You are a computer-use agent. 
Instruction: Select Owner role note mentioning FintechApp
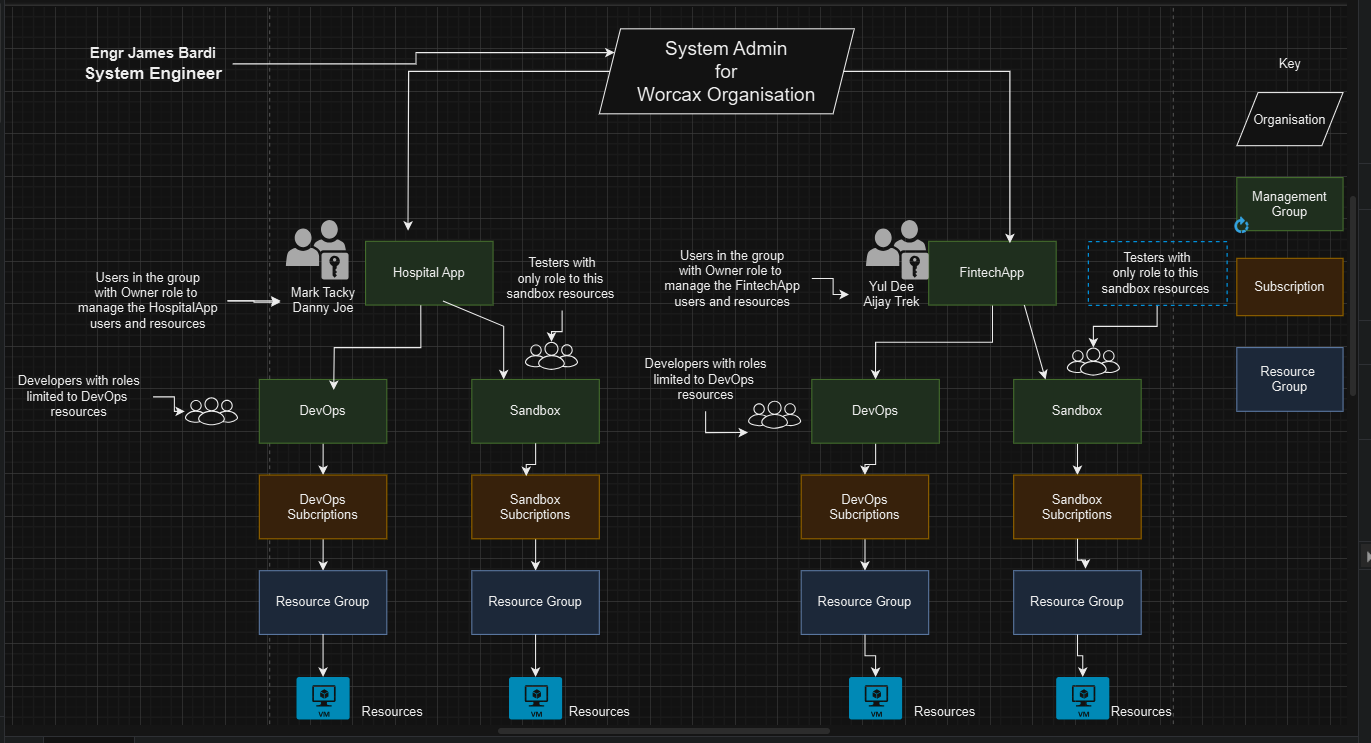coord(732,279)
